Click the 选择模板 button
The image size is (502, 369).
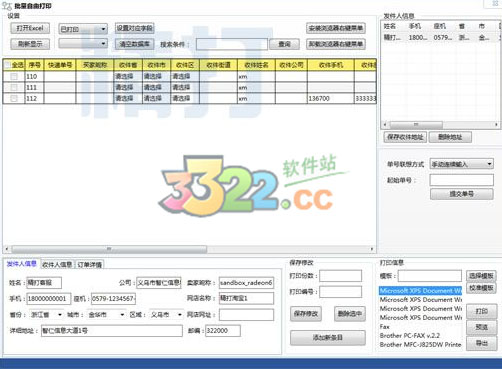pos(481,276)
